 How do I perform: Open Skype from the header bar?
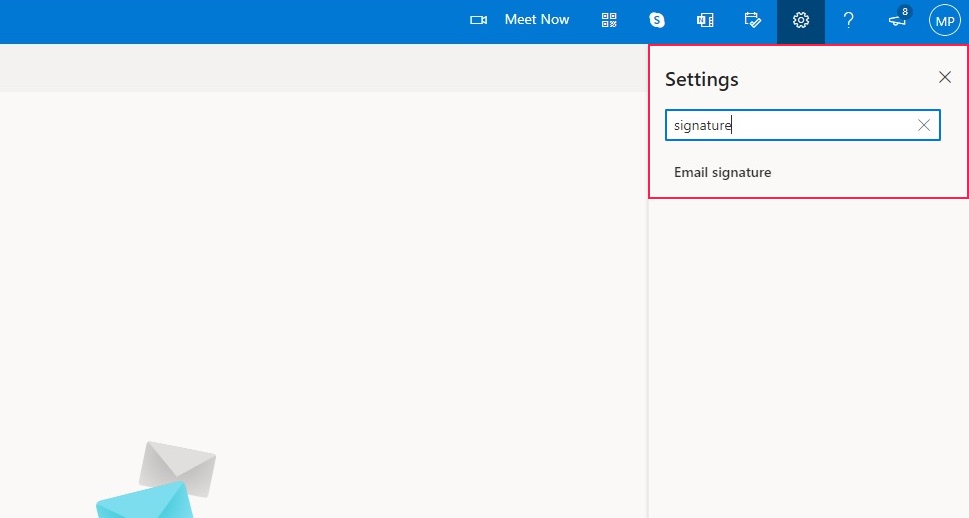click(657, 20)
